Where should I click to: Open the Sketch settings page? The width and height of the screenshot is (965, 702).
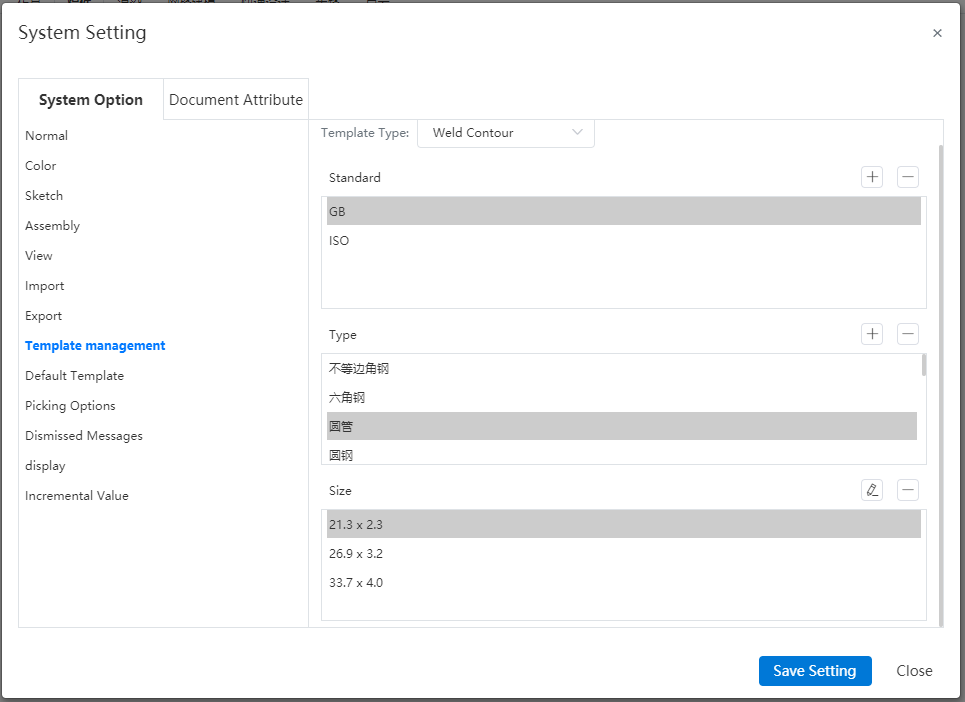pos(44,196)
